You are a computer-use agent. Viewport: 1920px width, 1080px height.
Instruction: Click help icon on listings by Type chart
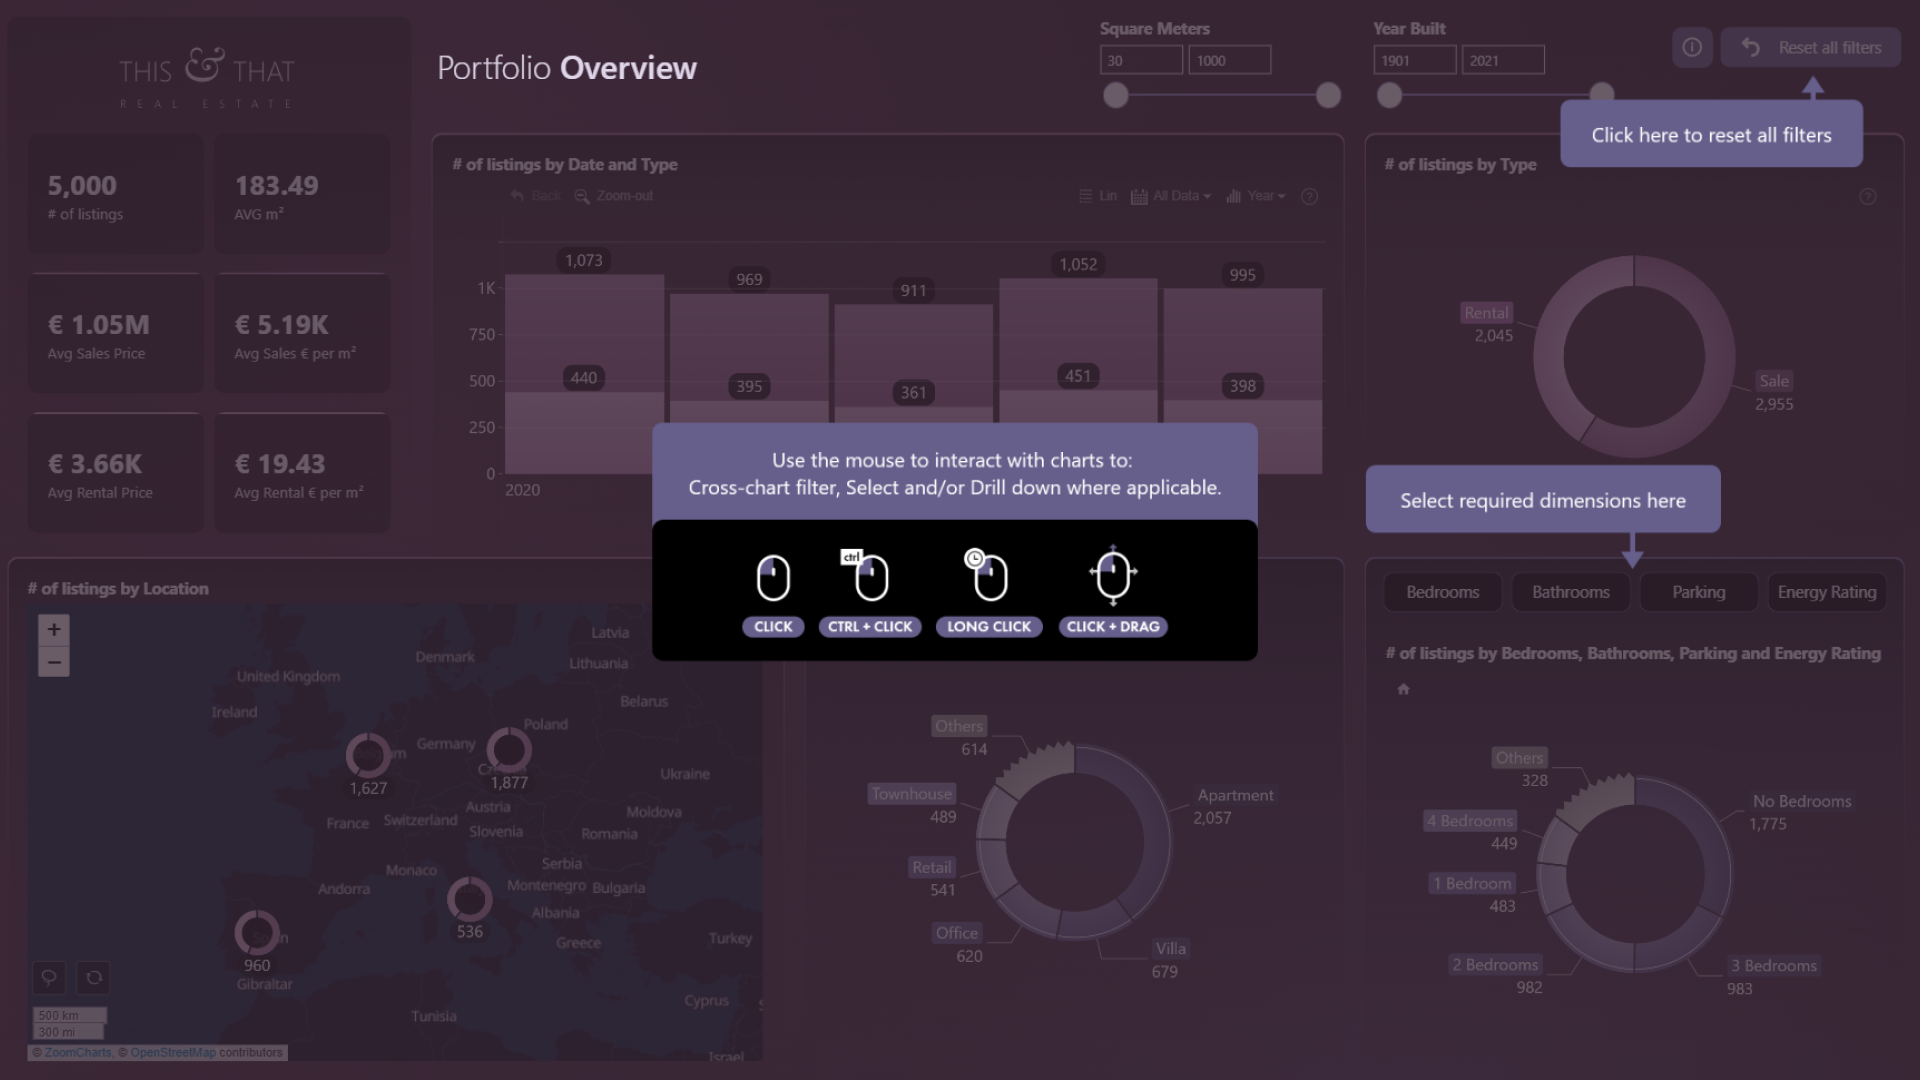click(x=1867, y=197)
